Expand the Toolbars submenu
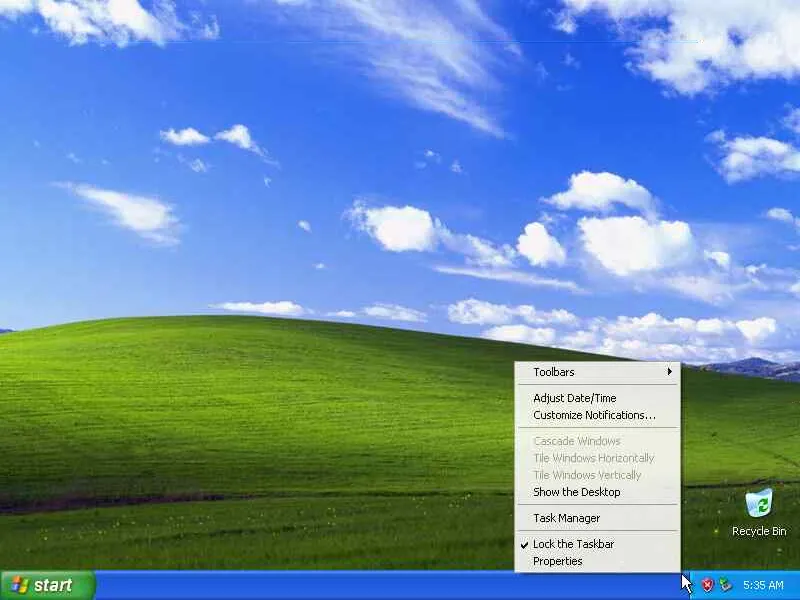Viewport: 800px width, 600px height. point(598,372)
